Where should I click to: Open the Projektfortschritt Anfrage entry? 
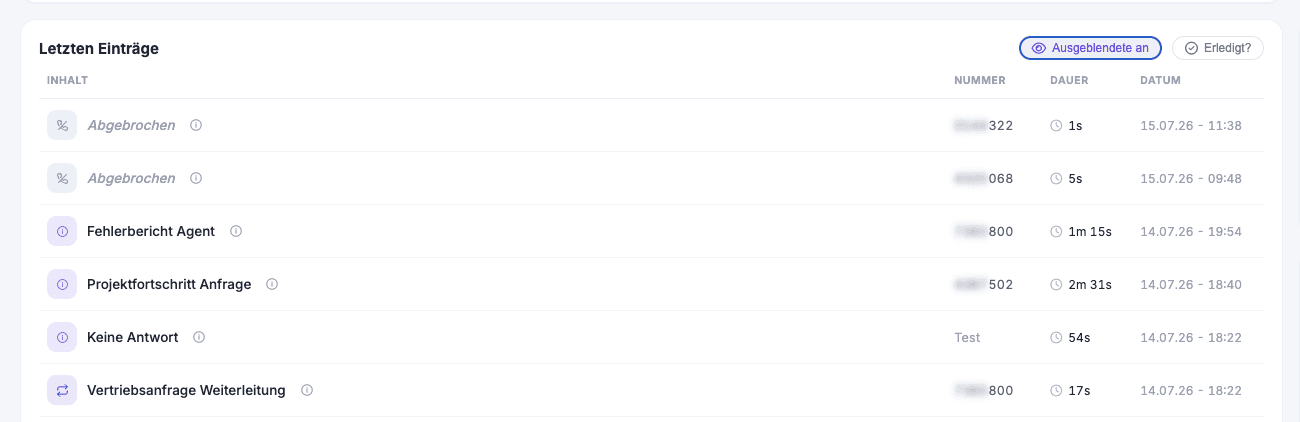tap(169, 284)
